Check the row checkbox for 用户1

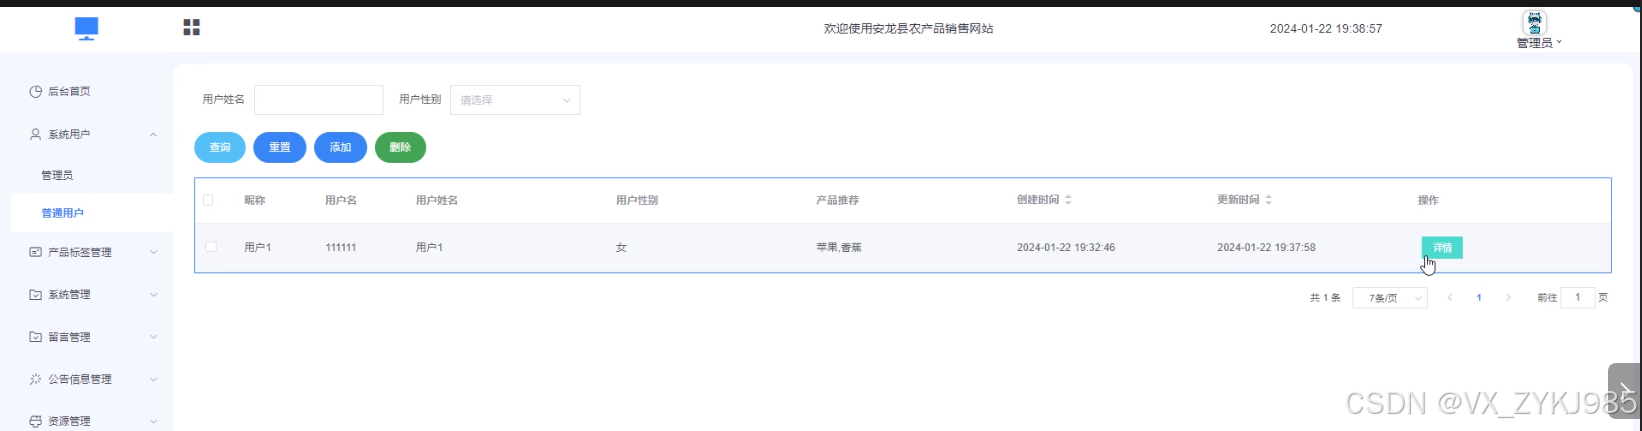click(x=211, y=247)
